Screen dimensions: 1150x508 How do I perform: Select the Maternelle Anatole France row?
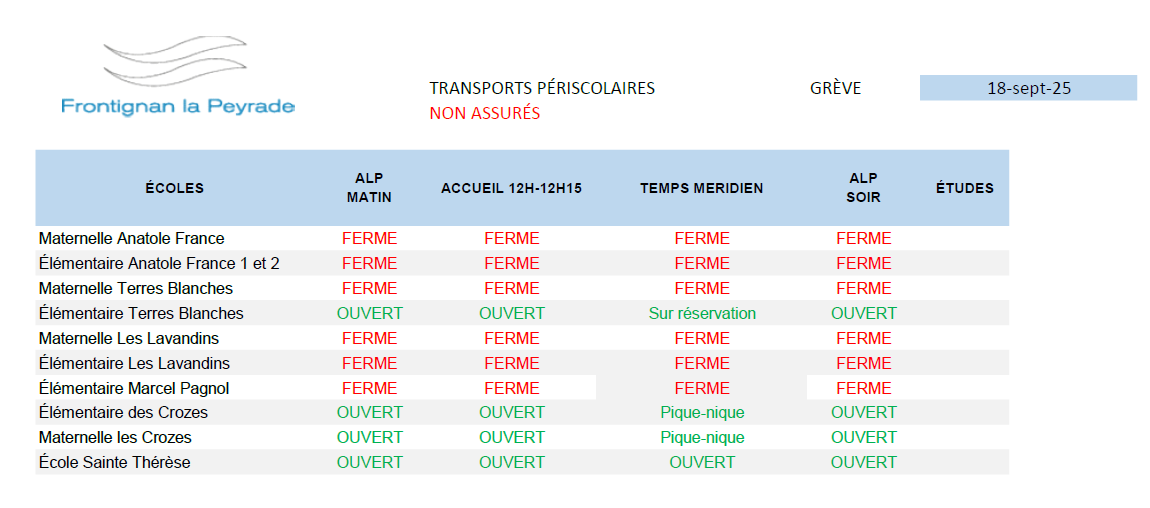[x=131, y=239]
